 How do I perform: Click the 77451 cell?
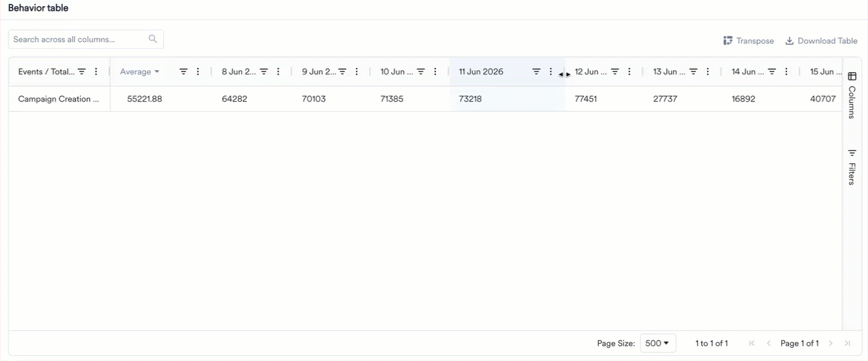(587, 99)
